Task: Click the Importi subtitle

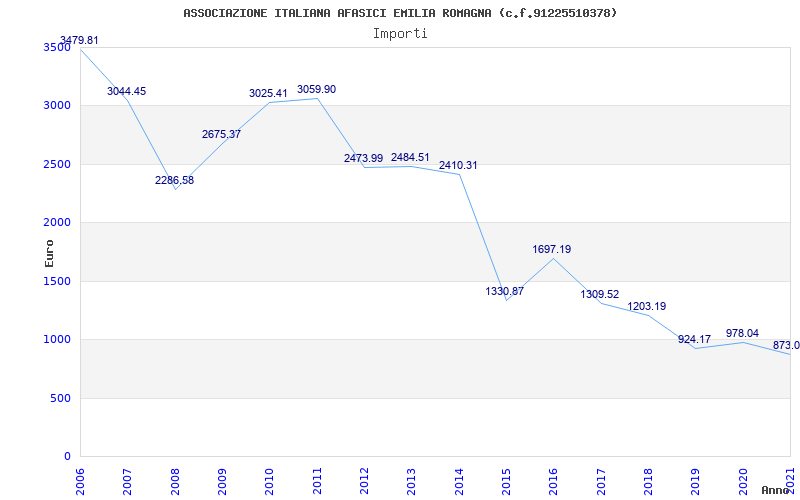Action: click(x=400, y=34)
